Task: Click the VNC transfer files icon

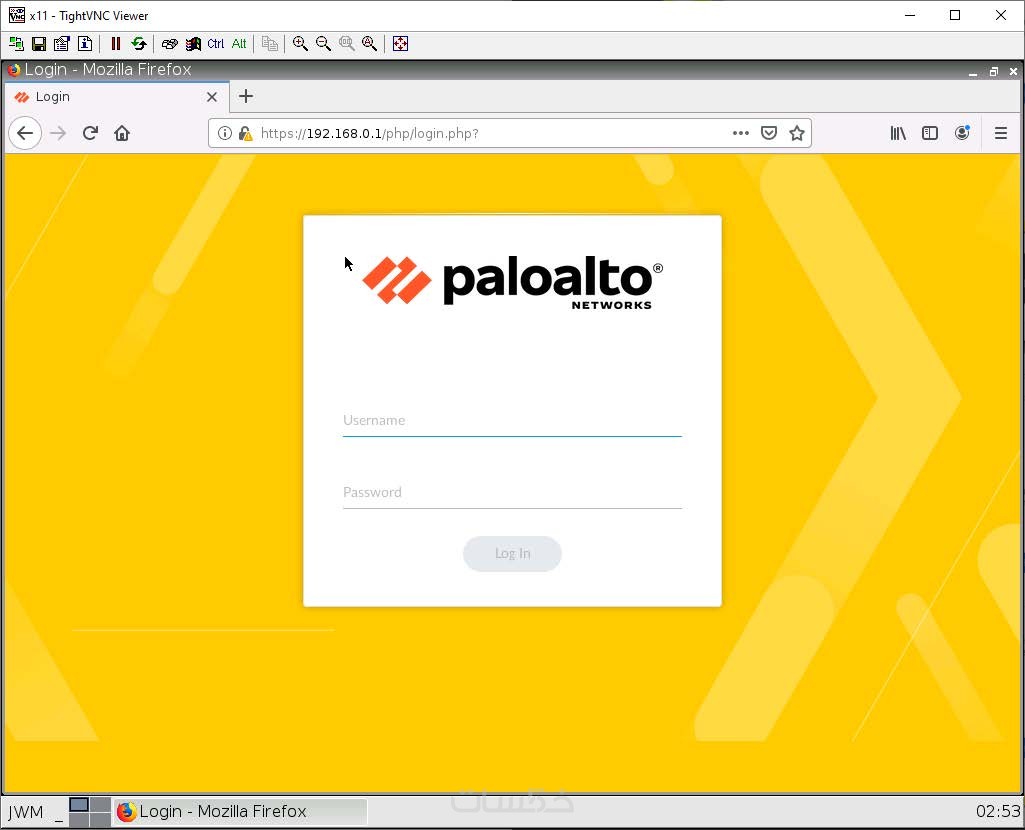Action: [x=270, y=44]
